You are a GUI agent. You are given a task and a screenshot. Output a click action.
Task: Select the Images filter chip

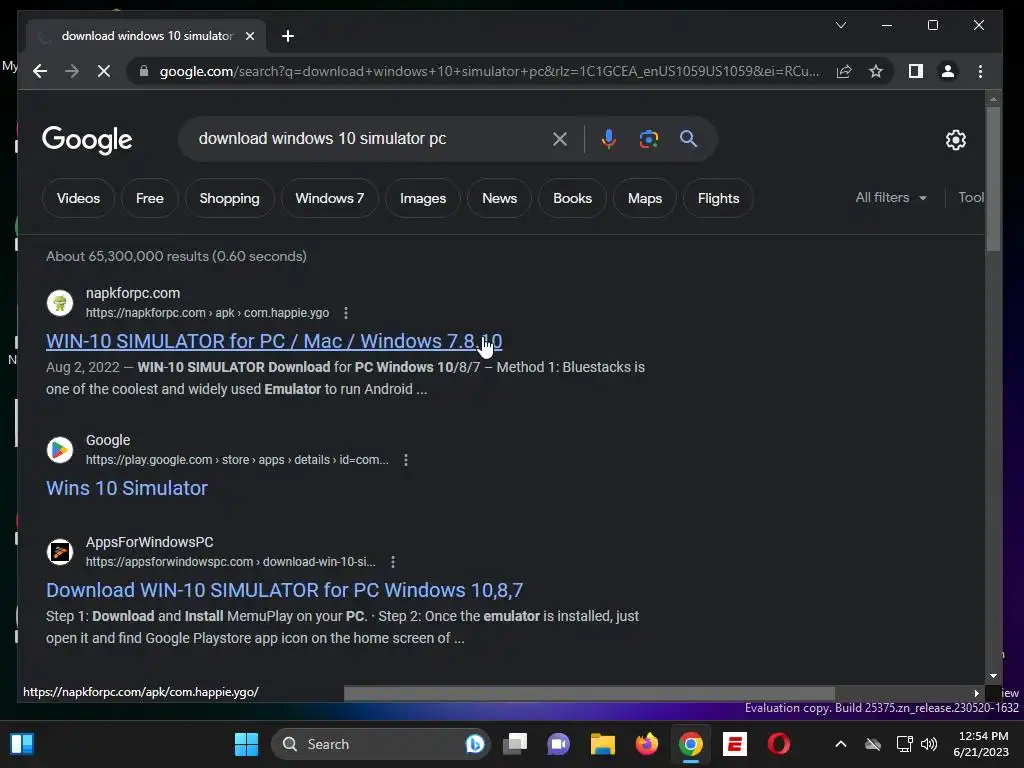(x=423, y=198)
